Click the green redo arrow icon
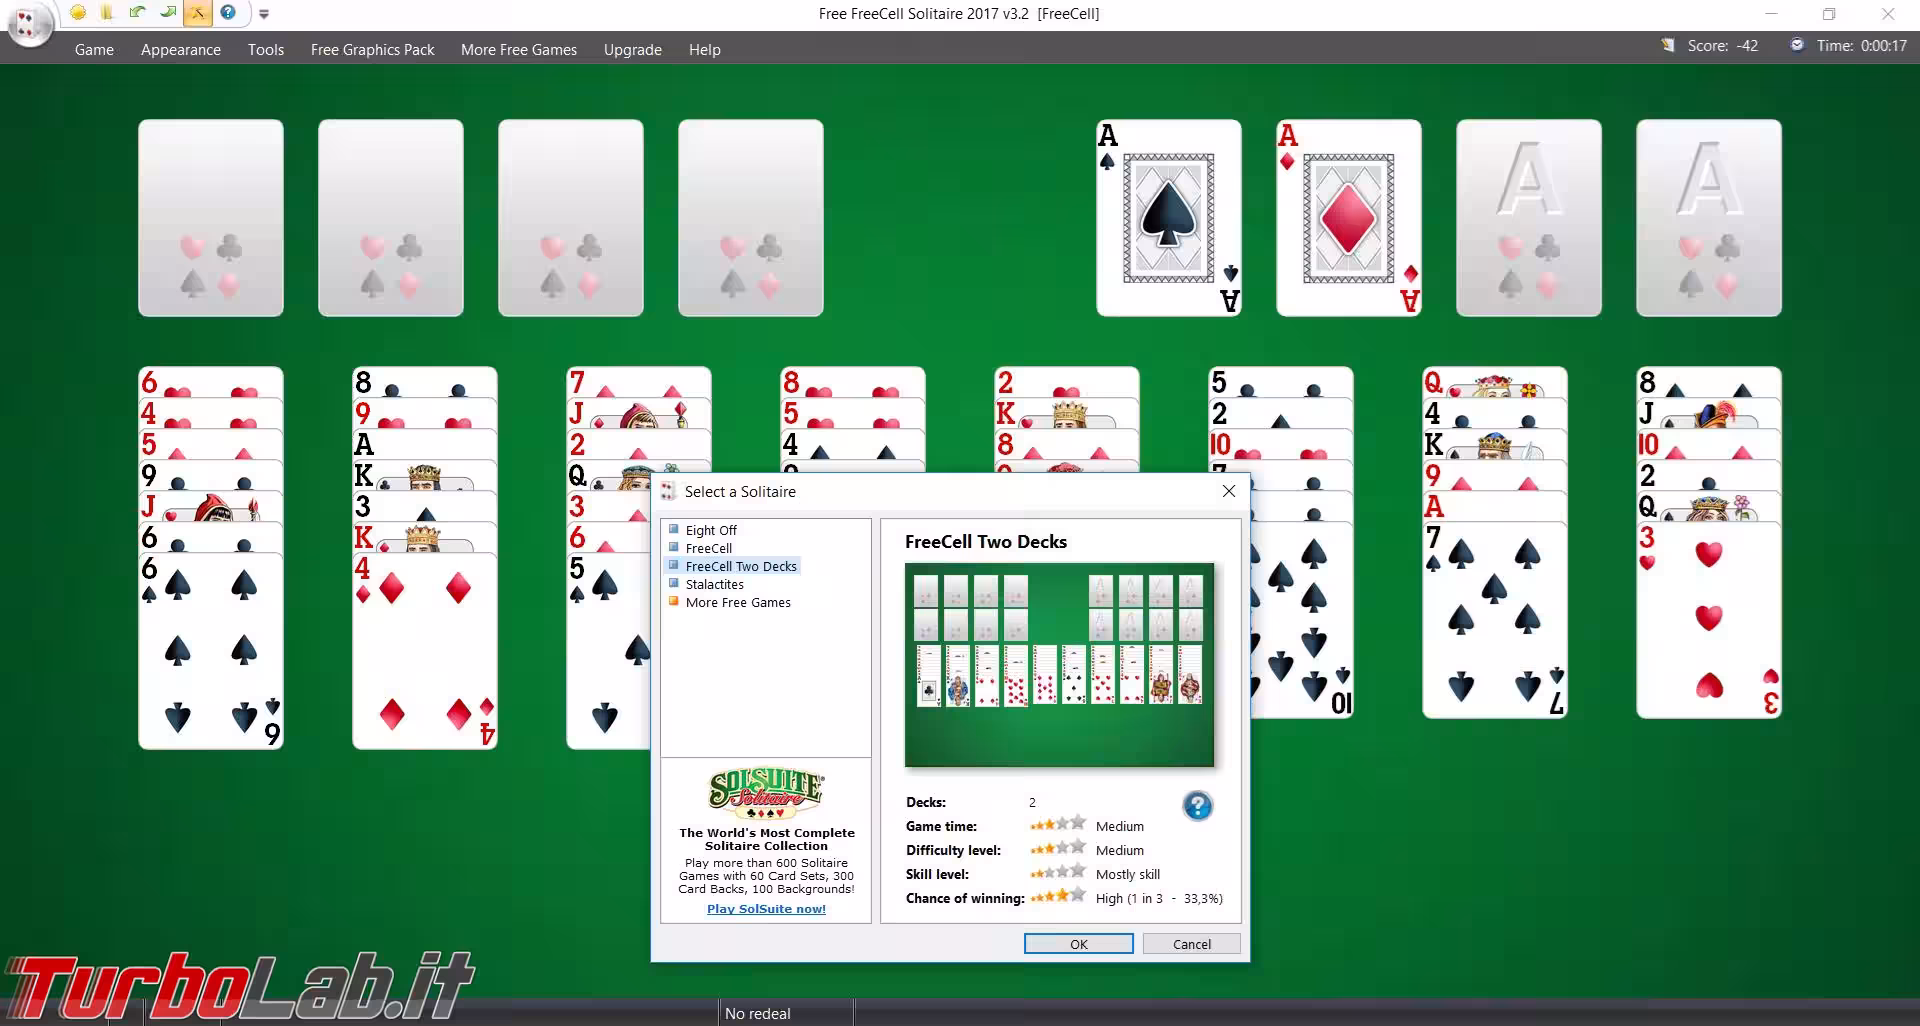The image size is (1920, 1026). point(168,13)
